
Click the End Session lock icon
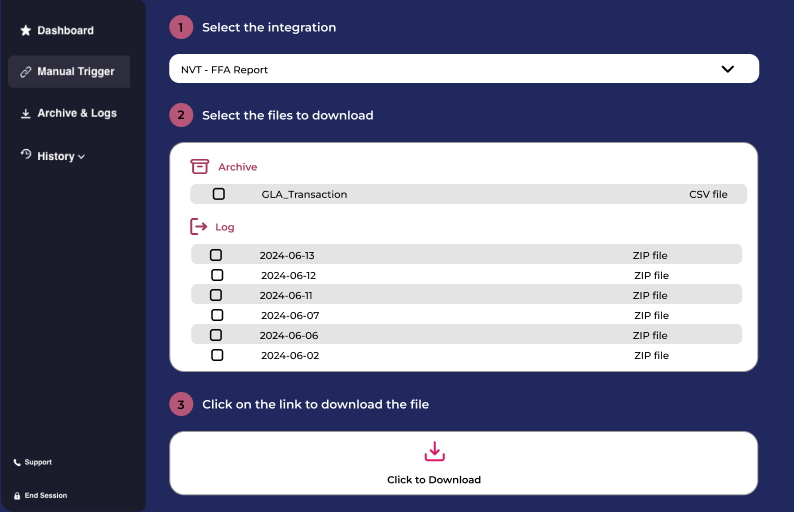coord(17,496)
